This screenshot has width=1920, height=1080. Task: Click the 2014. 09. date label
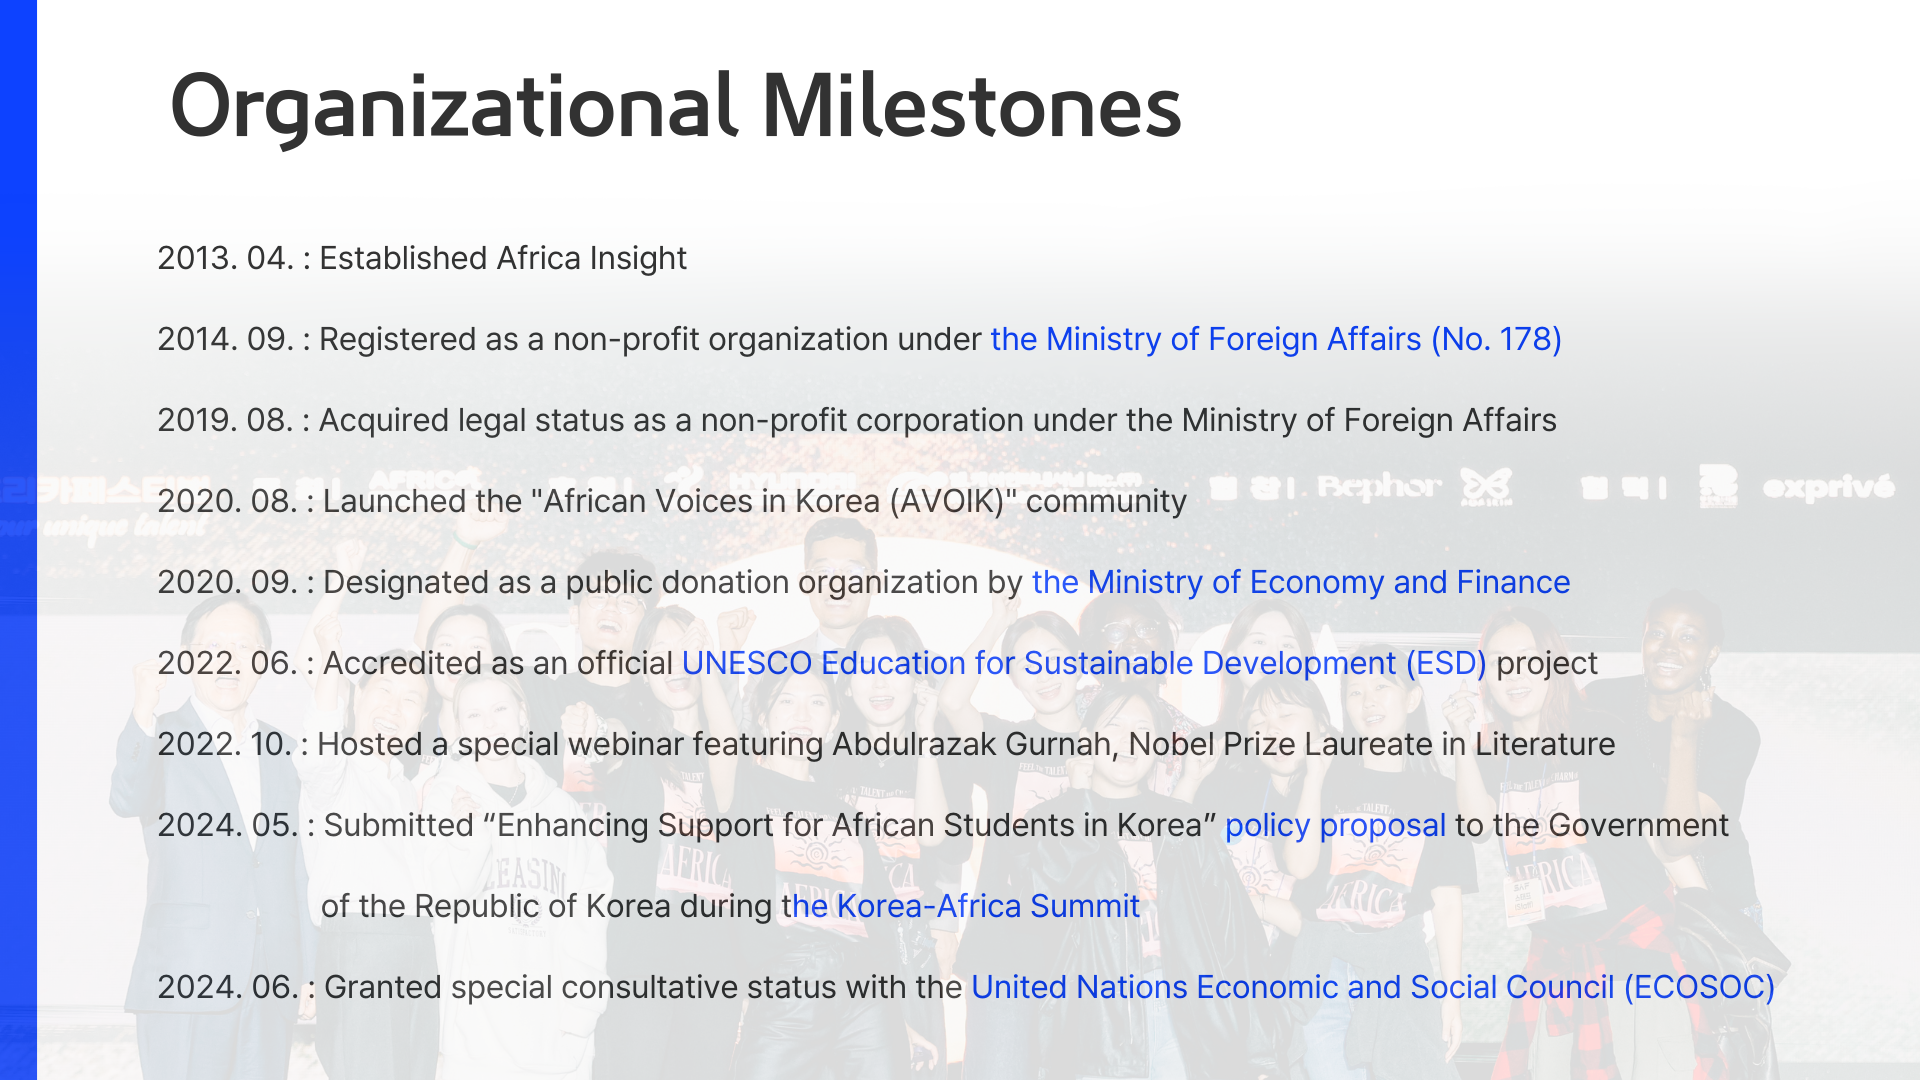point(226,340)
